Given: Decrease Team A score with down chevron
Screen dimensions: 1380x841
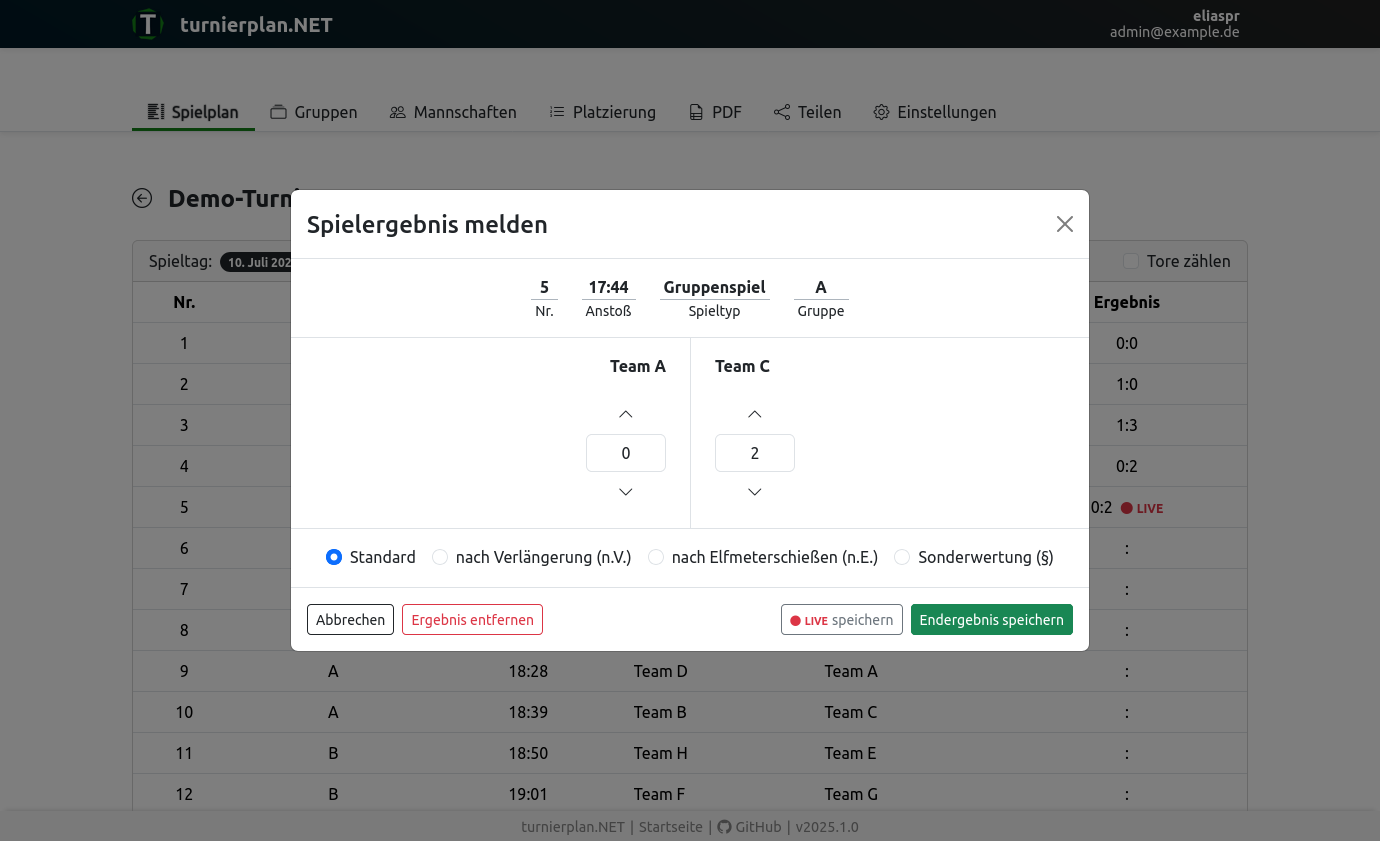Looking at the screenshot, I should click(x=626, y=492).
